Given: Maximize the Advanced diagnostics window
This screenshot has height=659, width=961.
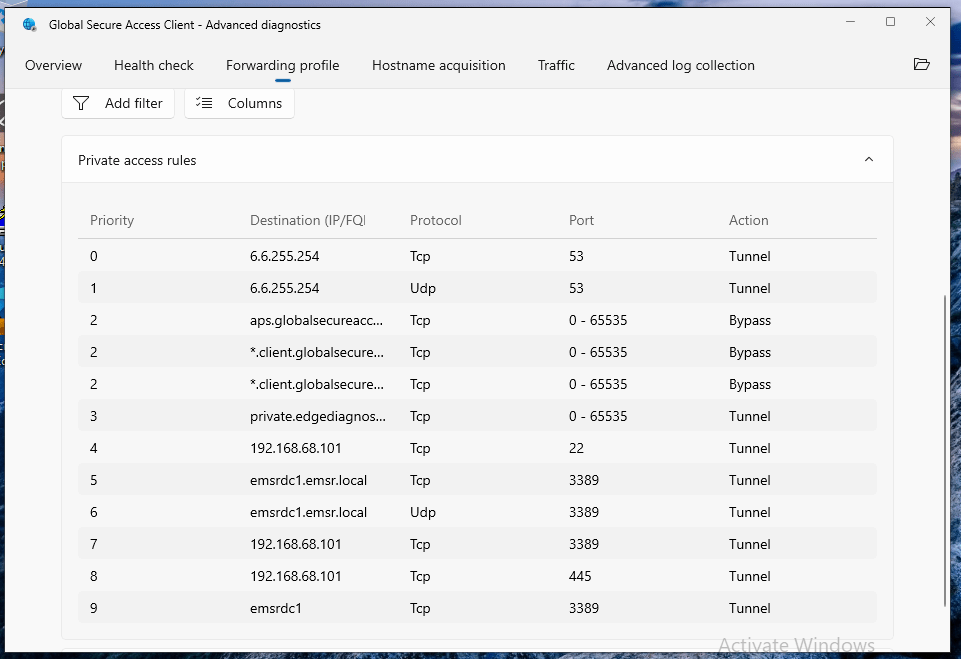Looking at the screenshot, I should 890,22.
